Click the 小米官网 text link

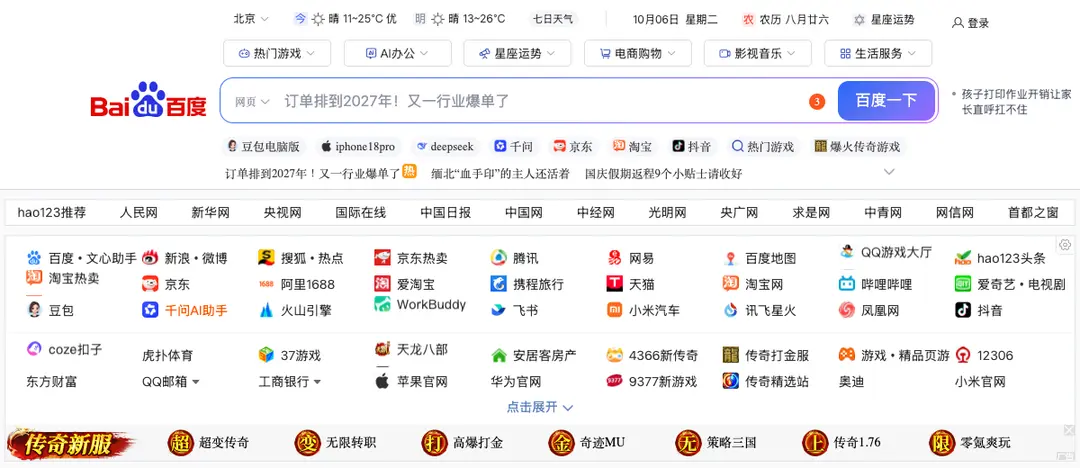coord(980,381)
